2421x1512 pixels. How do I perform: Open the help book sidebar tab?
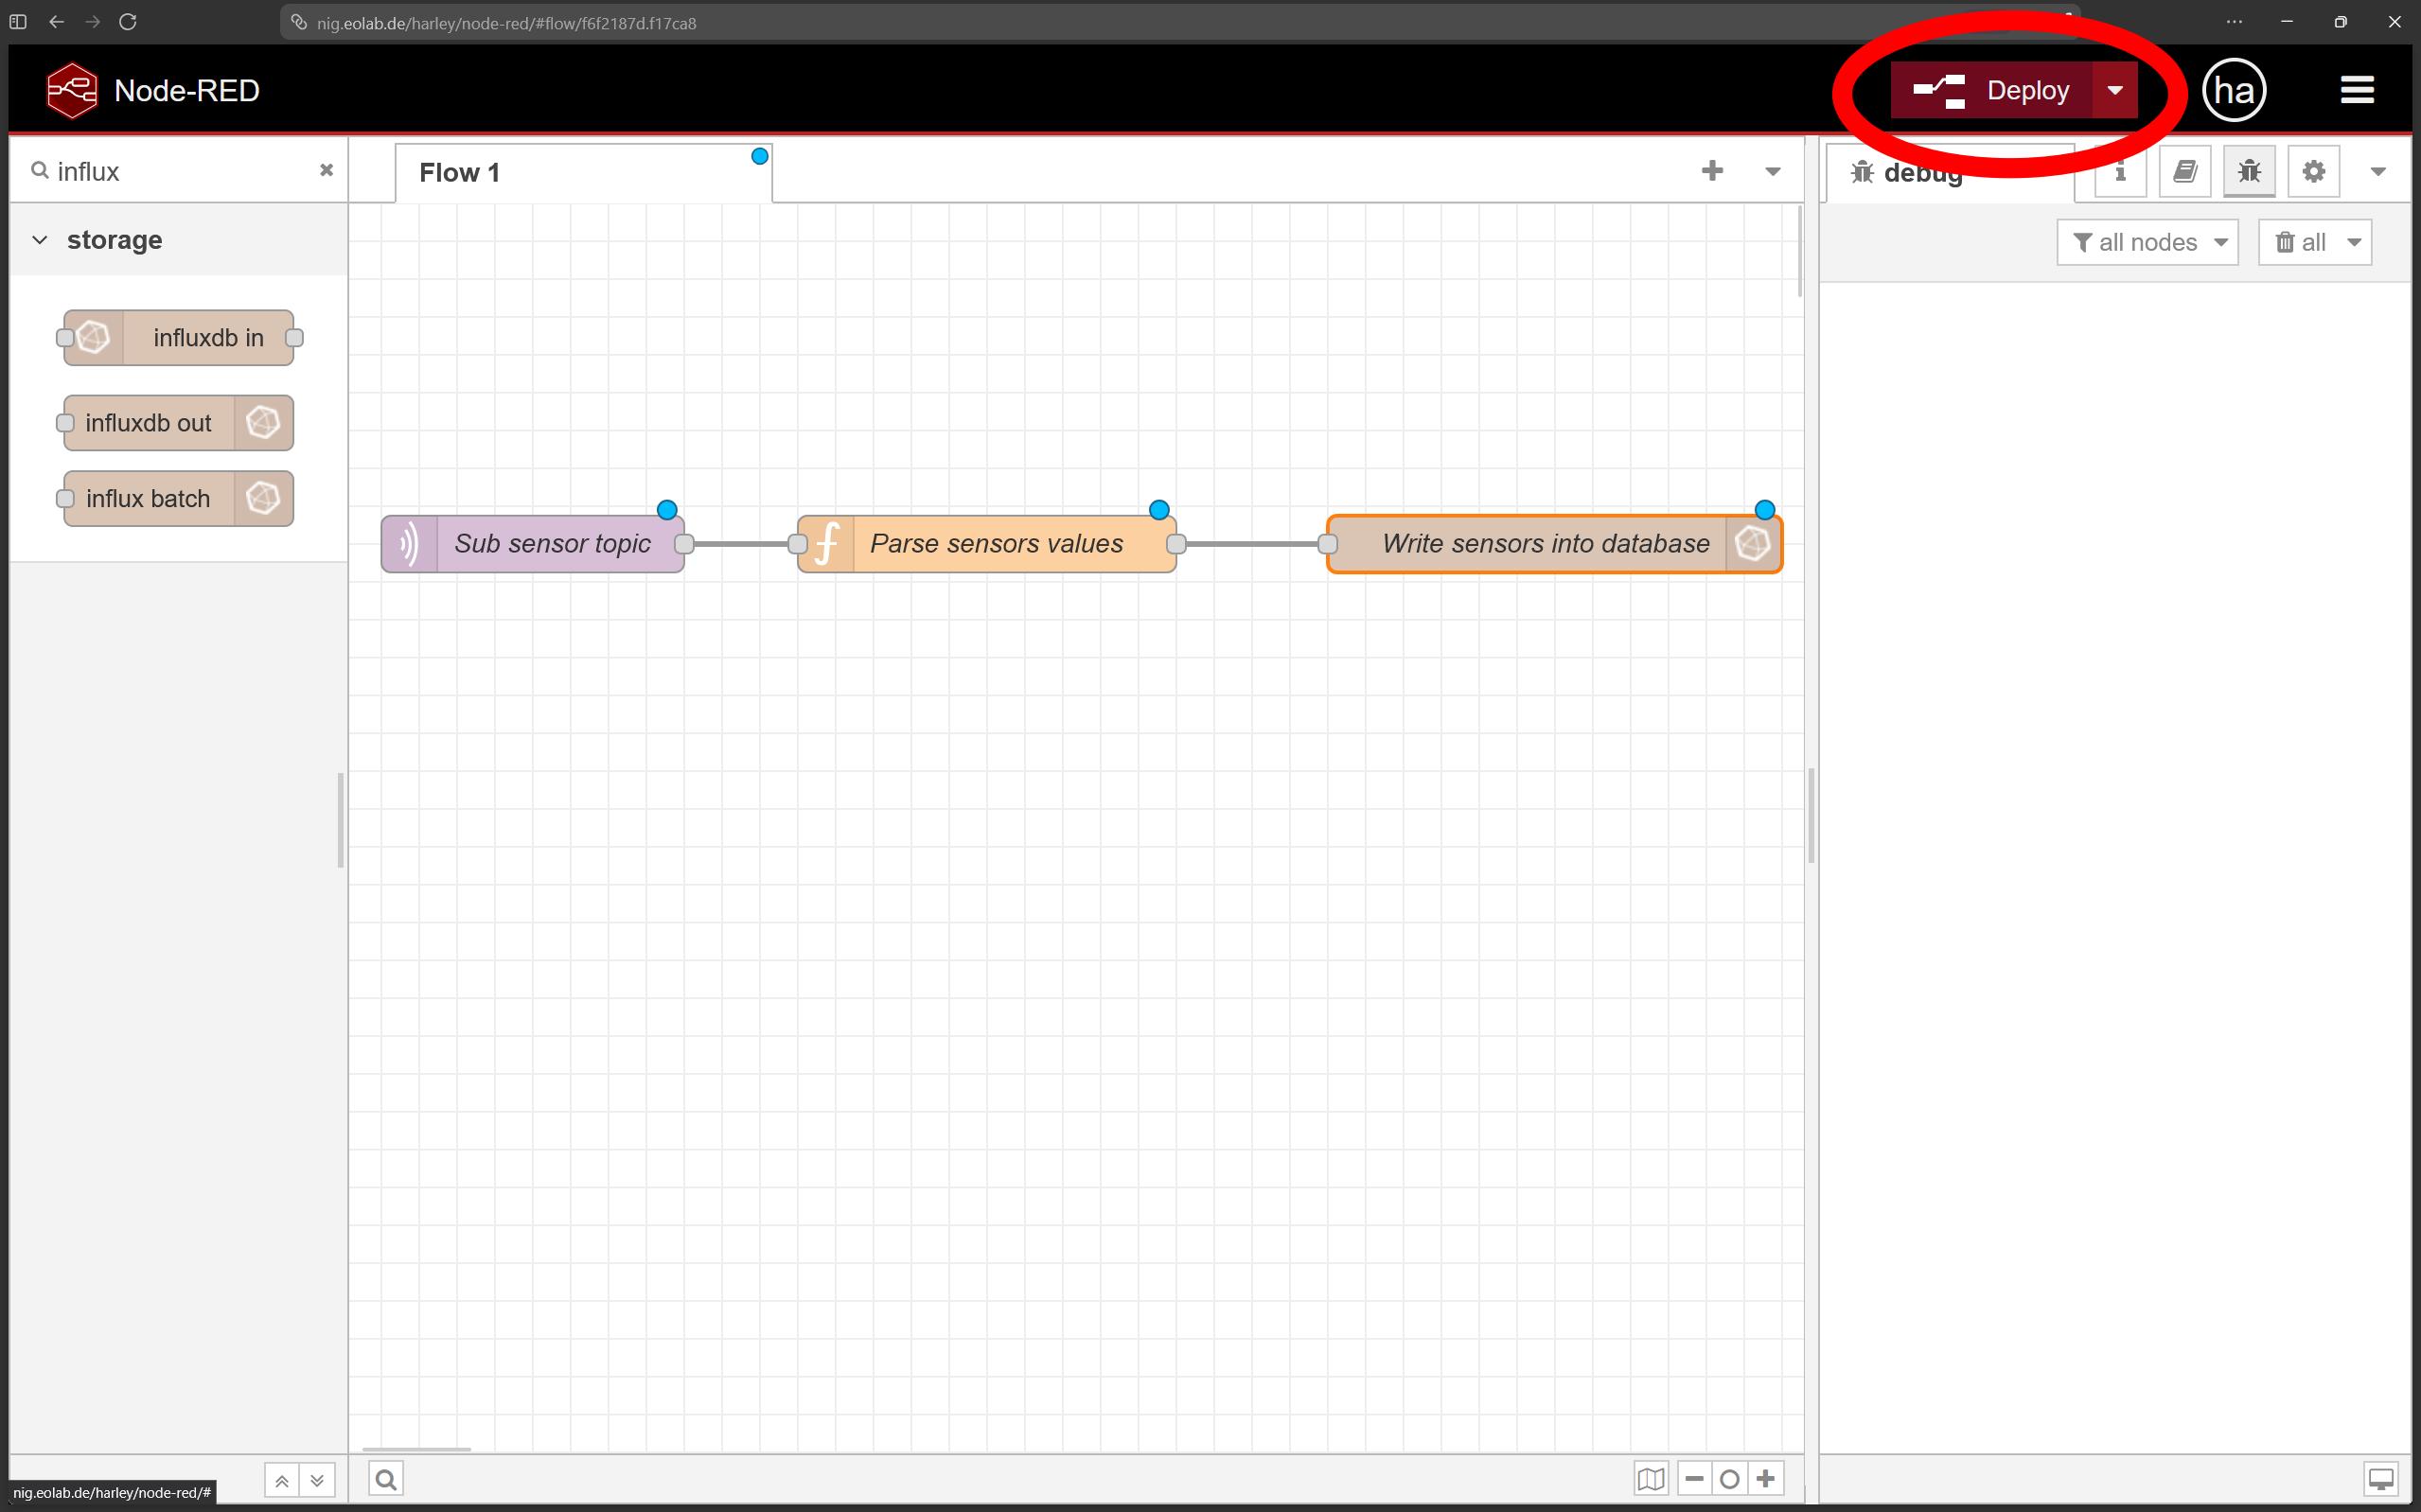point(2185,172)
